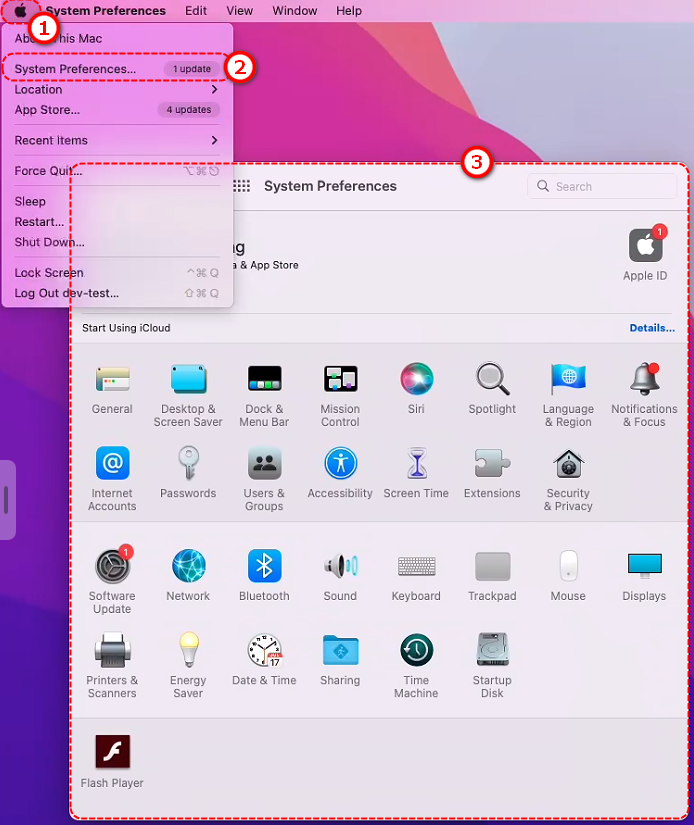
Task: Open the Siri preferences pane
Action: [416, 388]
